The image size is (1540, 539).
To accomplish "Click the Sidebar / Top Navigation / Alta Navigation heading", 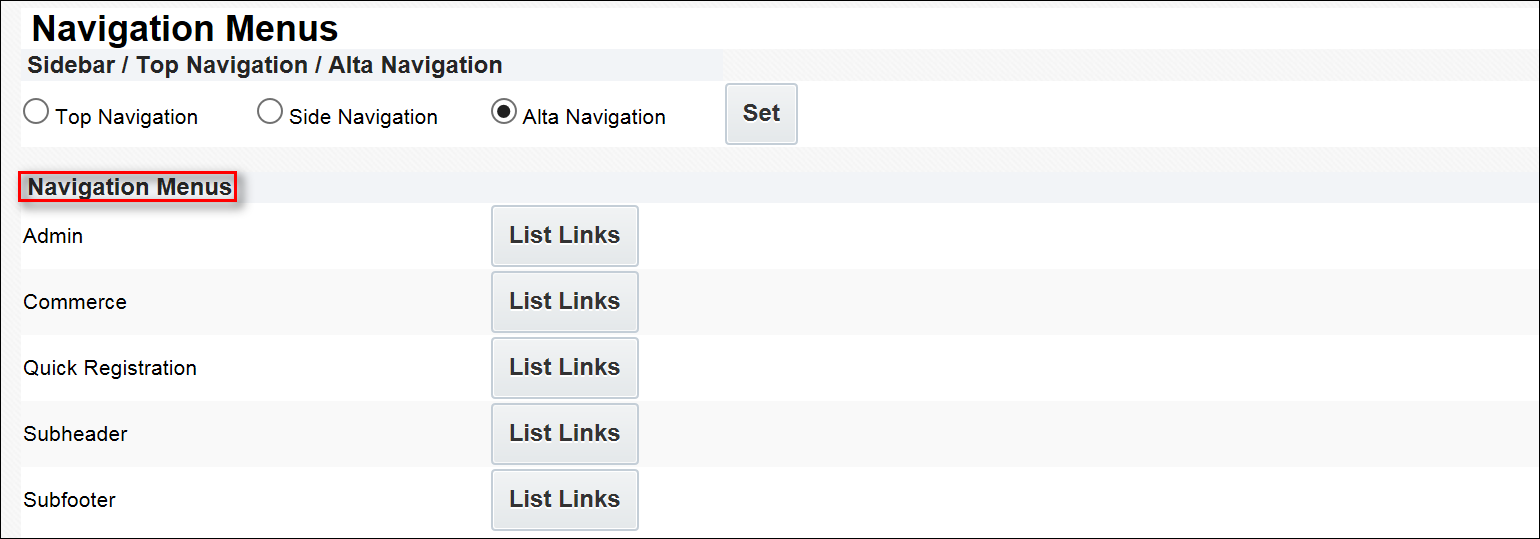I will pyautogui.click(x=265, y=66).
